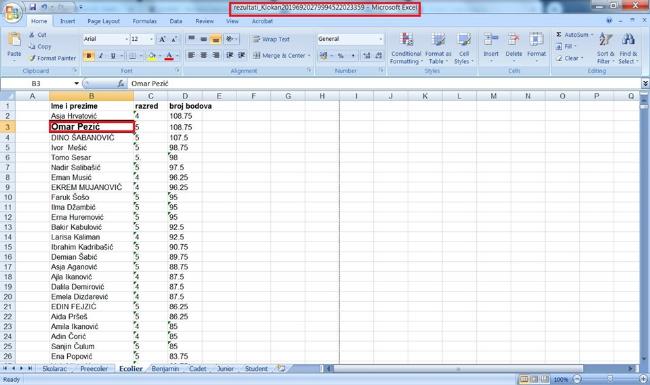Open text orientation options
This screenshot has height=385, width=650.
point(232,39)
